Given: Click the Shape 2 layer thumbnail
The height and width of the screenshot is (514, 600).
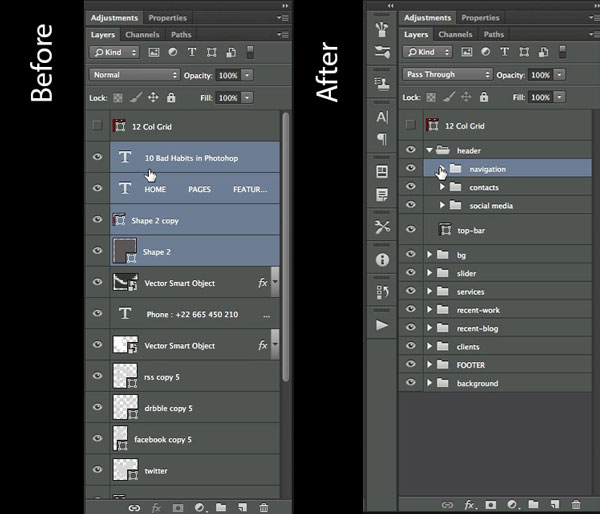Looking at the screenshot, I should (x=124, y=251).
